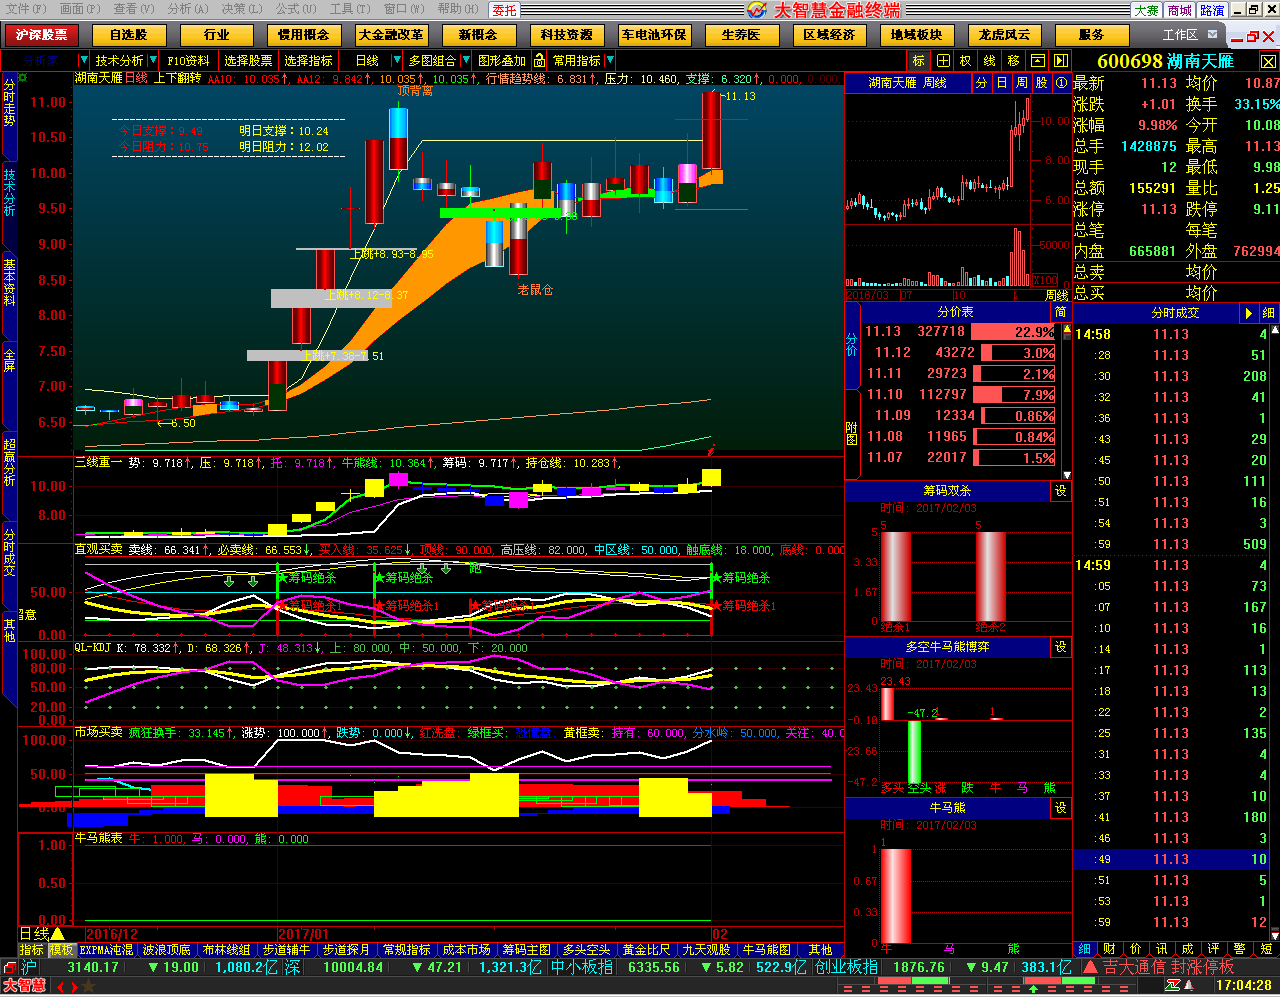Select the 分价 side tab left of price list
Screen dimensions: 1280x997
click(x=852, y=345)
